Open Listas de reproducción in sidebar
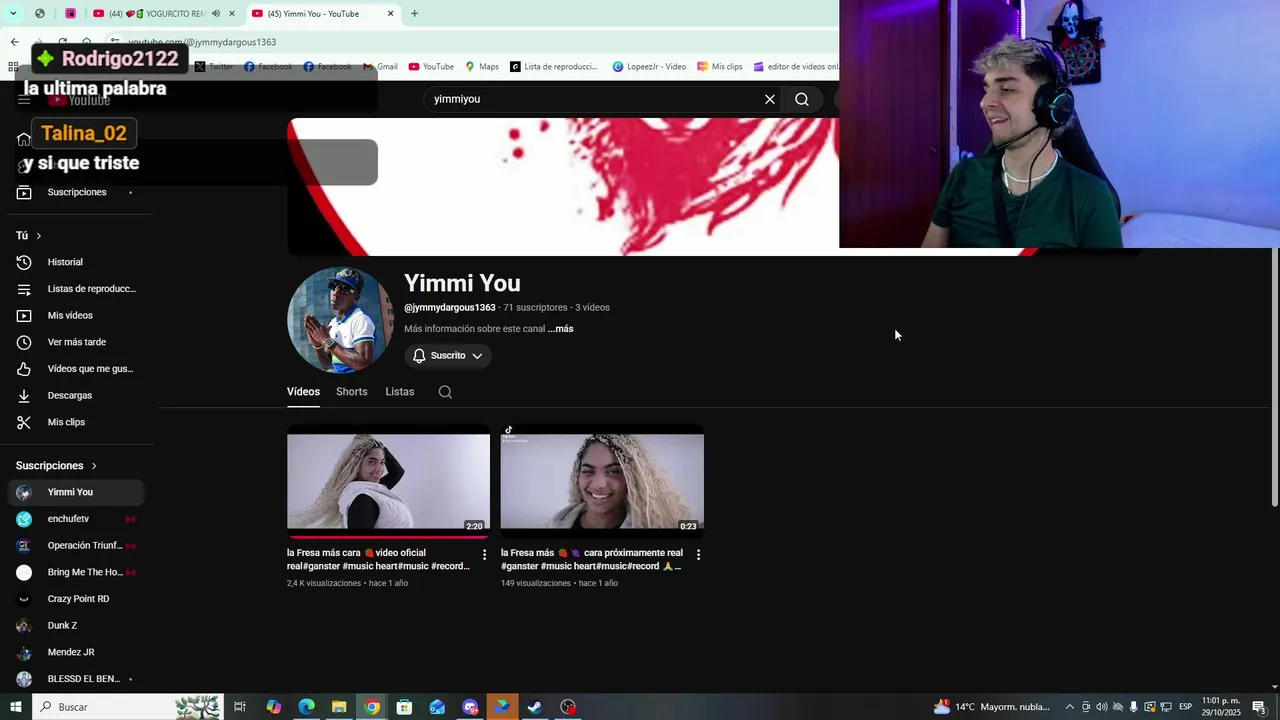 pos(75,289)
